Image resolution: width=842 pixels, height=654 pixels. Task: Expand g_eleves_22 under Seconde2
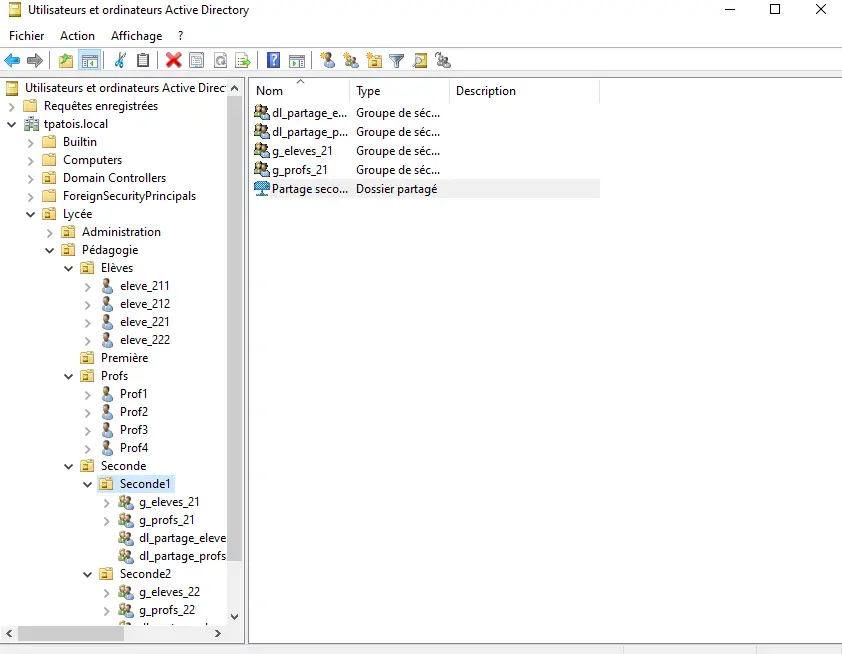click(x=106, y=593)
